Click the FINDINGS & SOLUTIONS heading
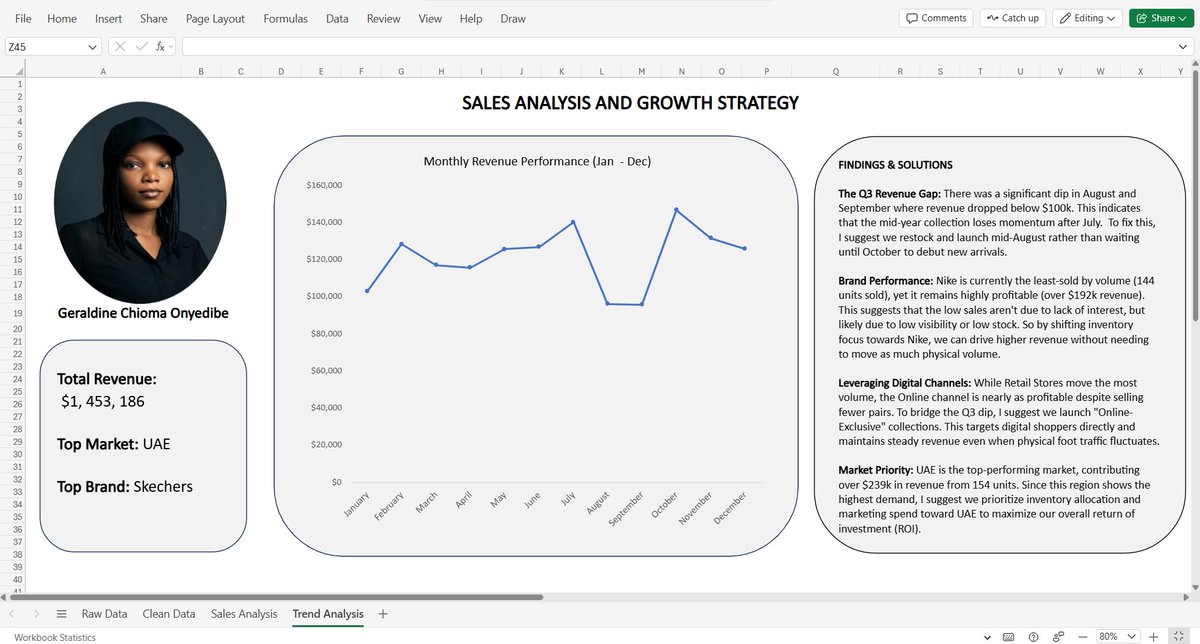Screen dimensions: 1200x644 895,165
